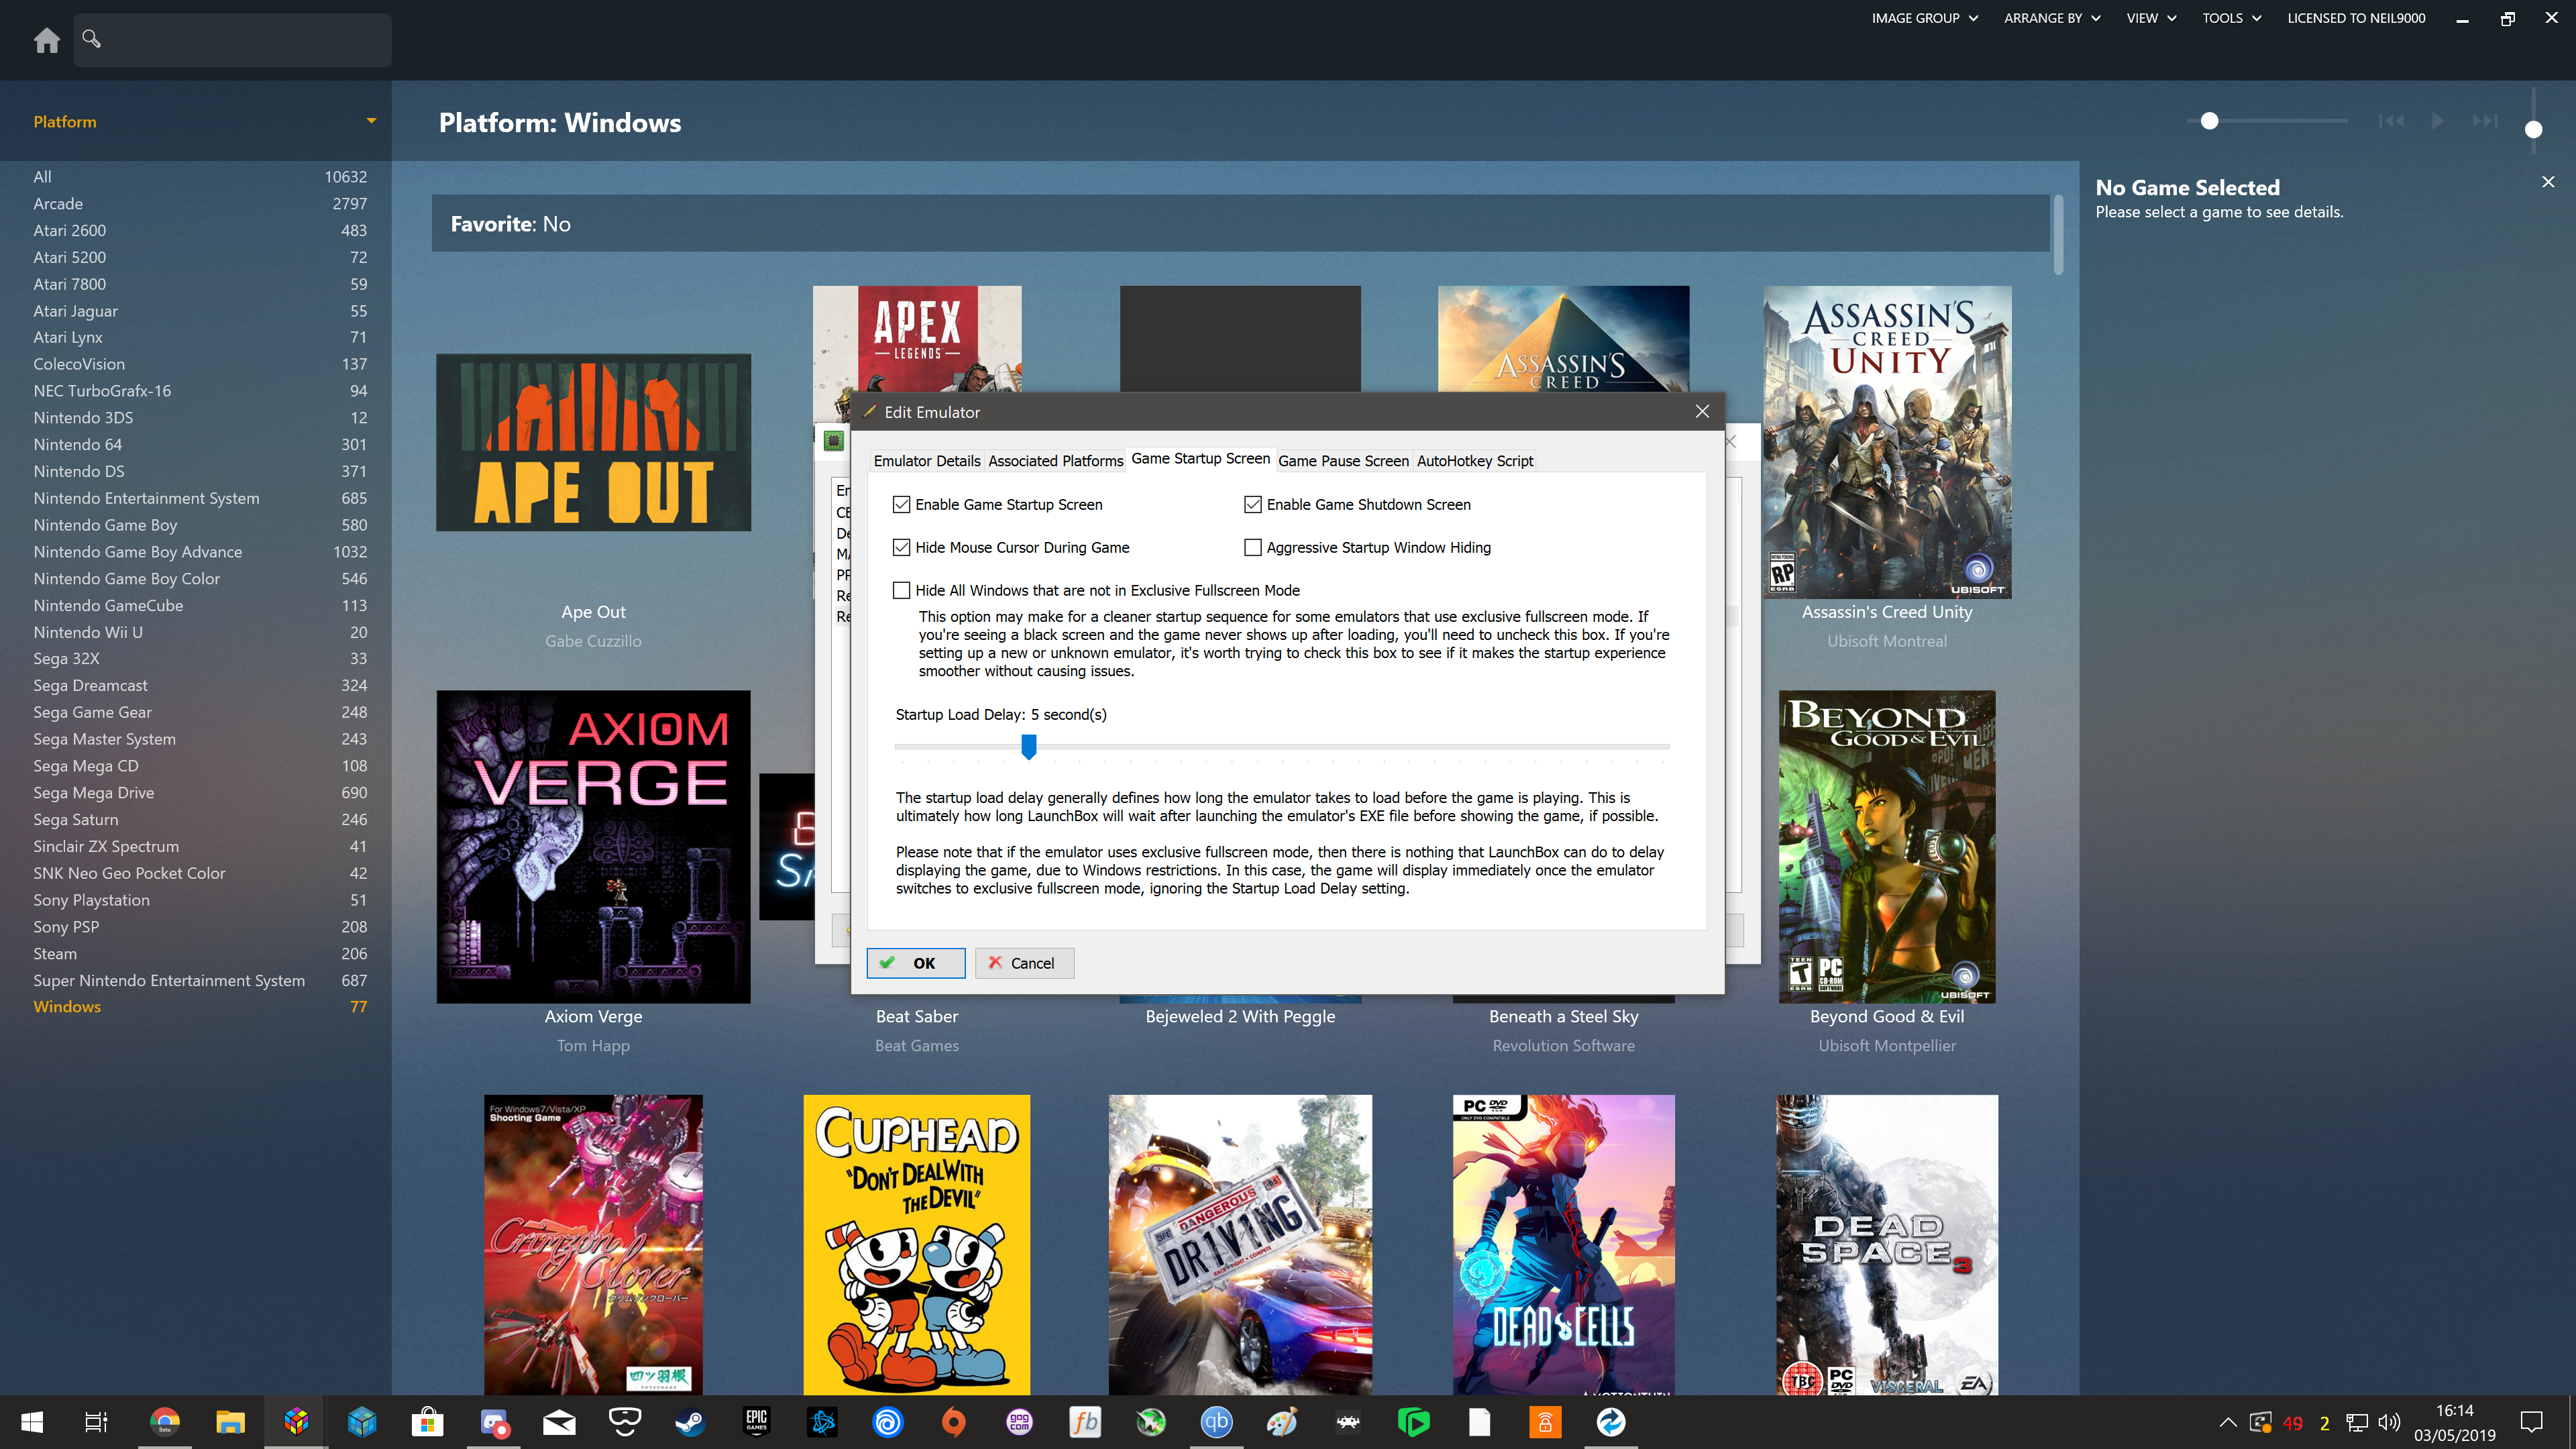This screenshot has width=2576, height=1449.
Task: Open Mail app from taskbar
Action: (559, 1422)
